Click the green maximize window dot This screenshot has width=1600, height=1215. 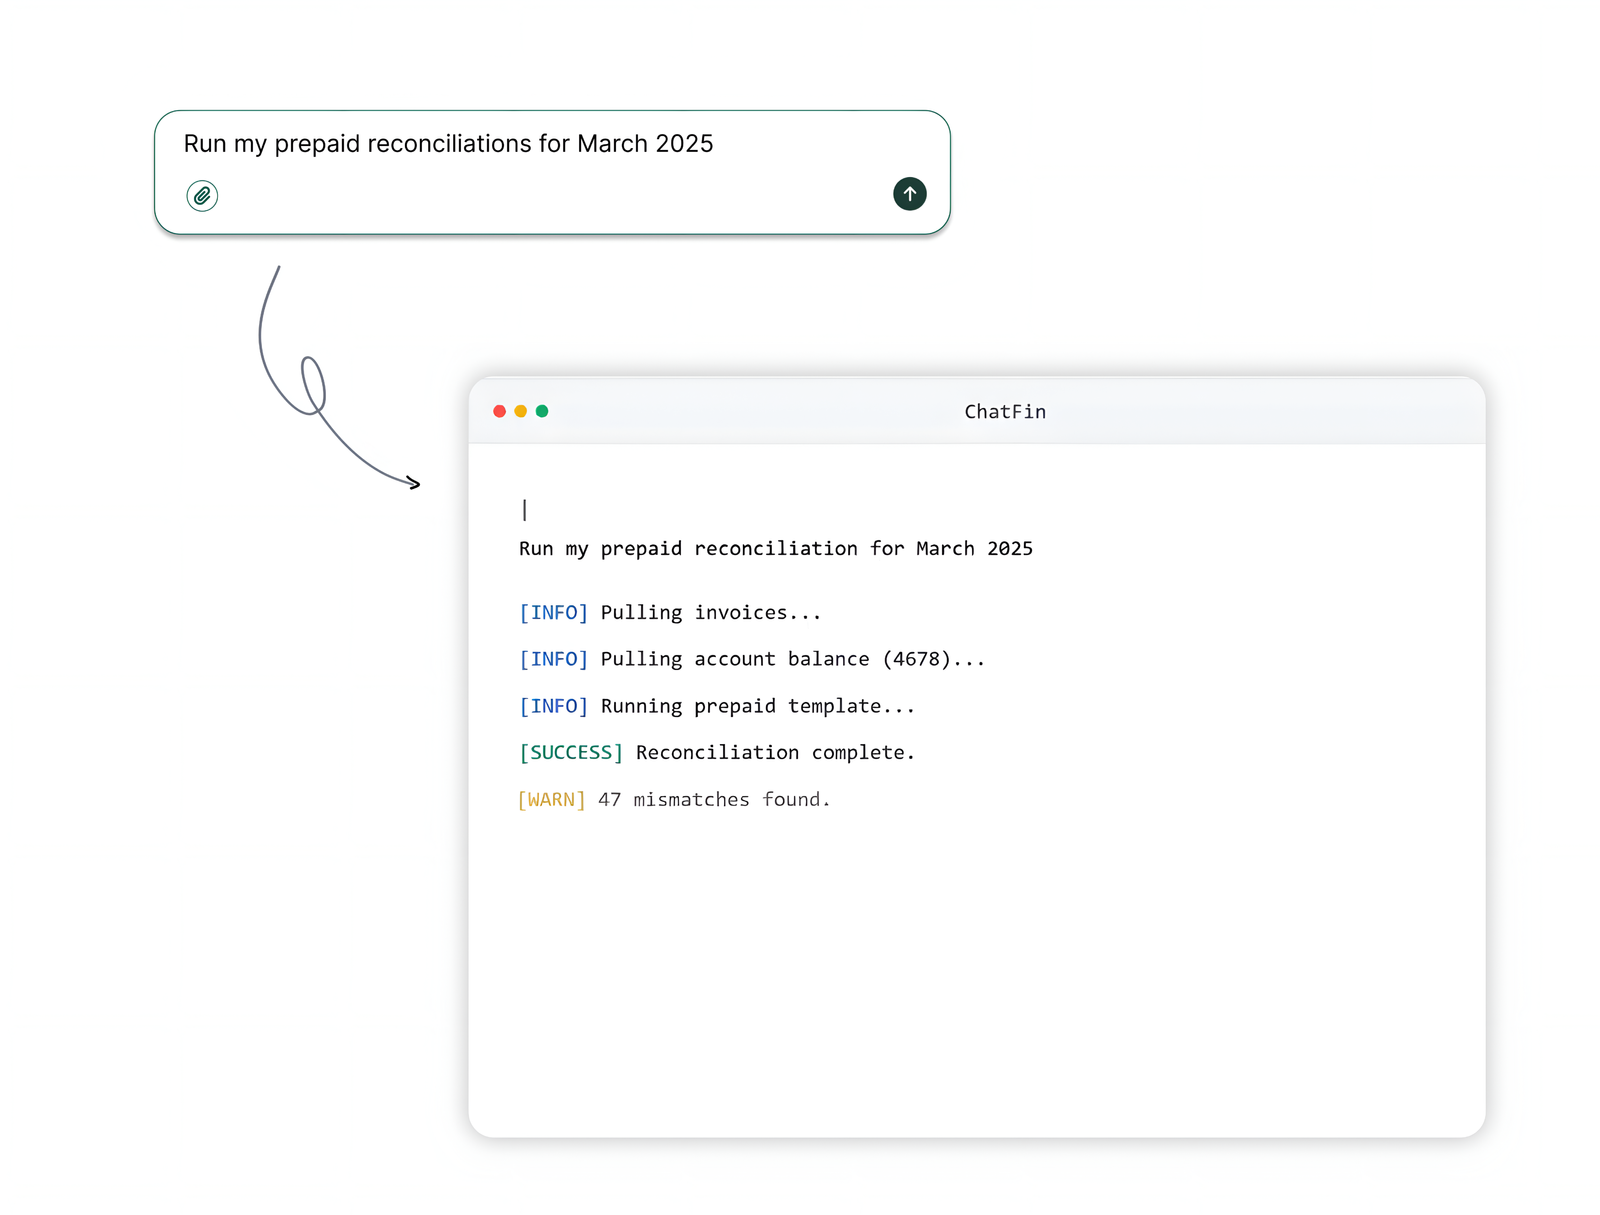(542, 411)
